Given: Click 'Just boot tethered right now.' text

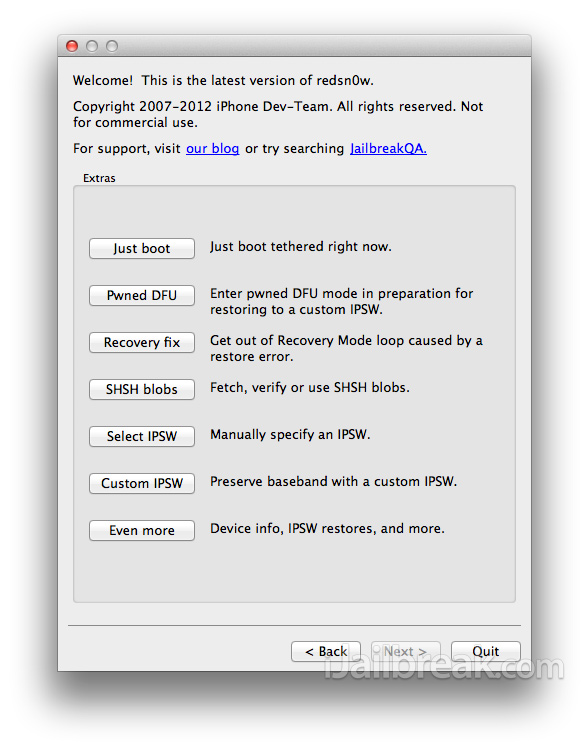Looking at the screenshot, I should coord(300,247).
